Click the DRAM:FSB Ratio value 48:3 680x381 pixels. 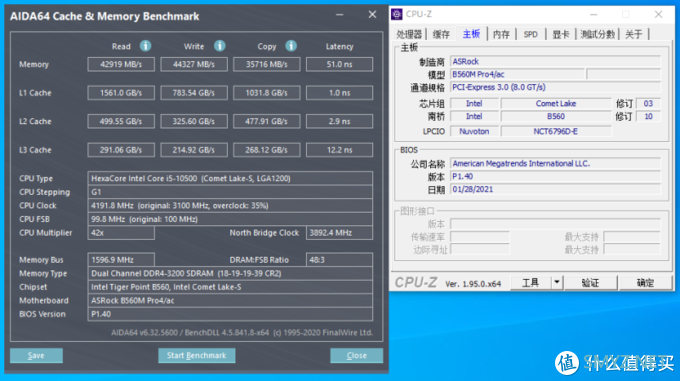(340, 260)
